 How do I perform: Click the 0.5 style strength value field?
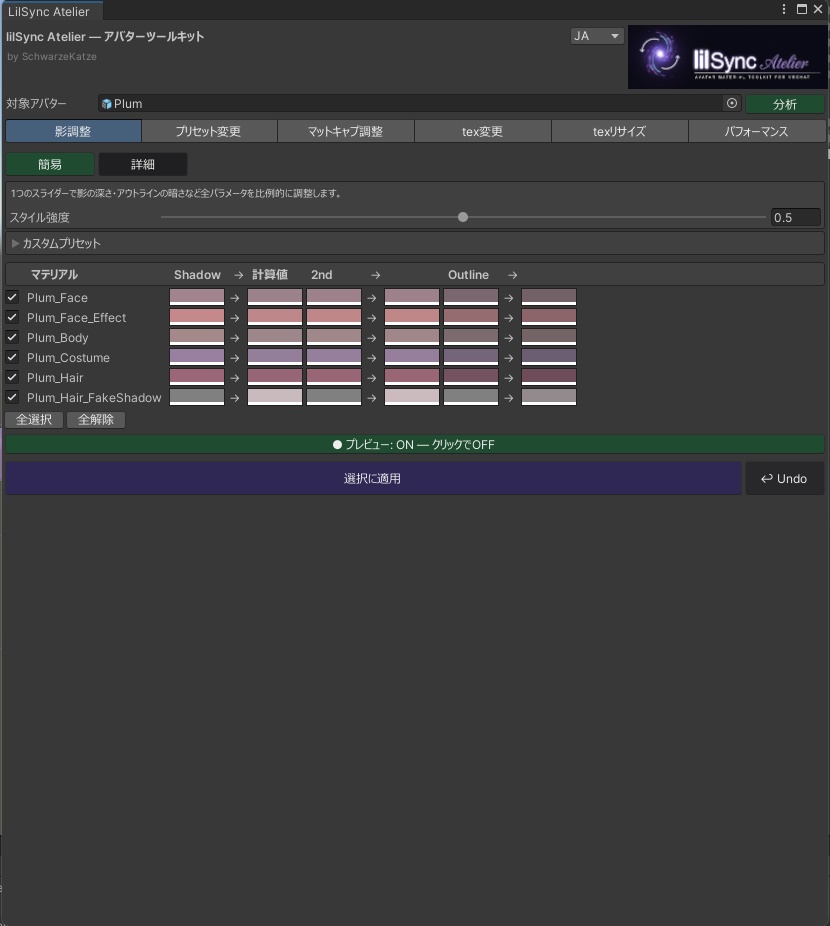pyautogui.click(x=796, y=216)
